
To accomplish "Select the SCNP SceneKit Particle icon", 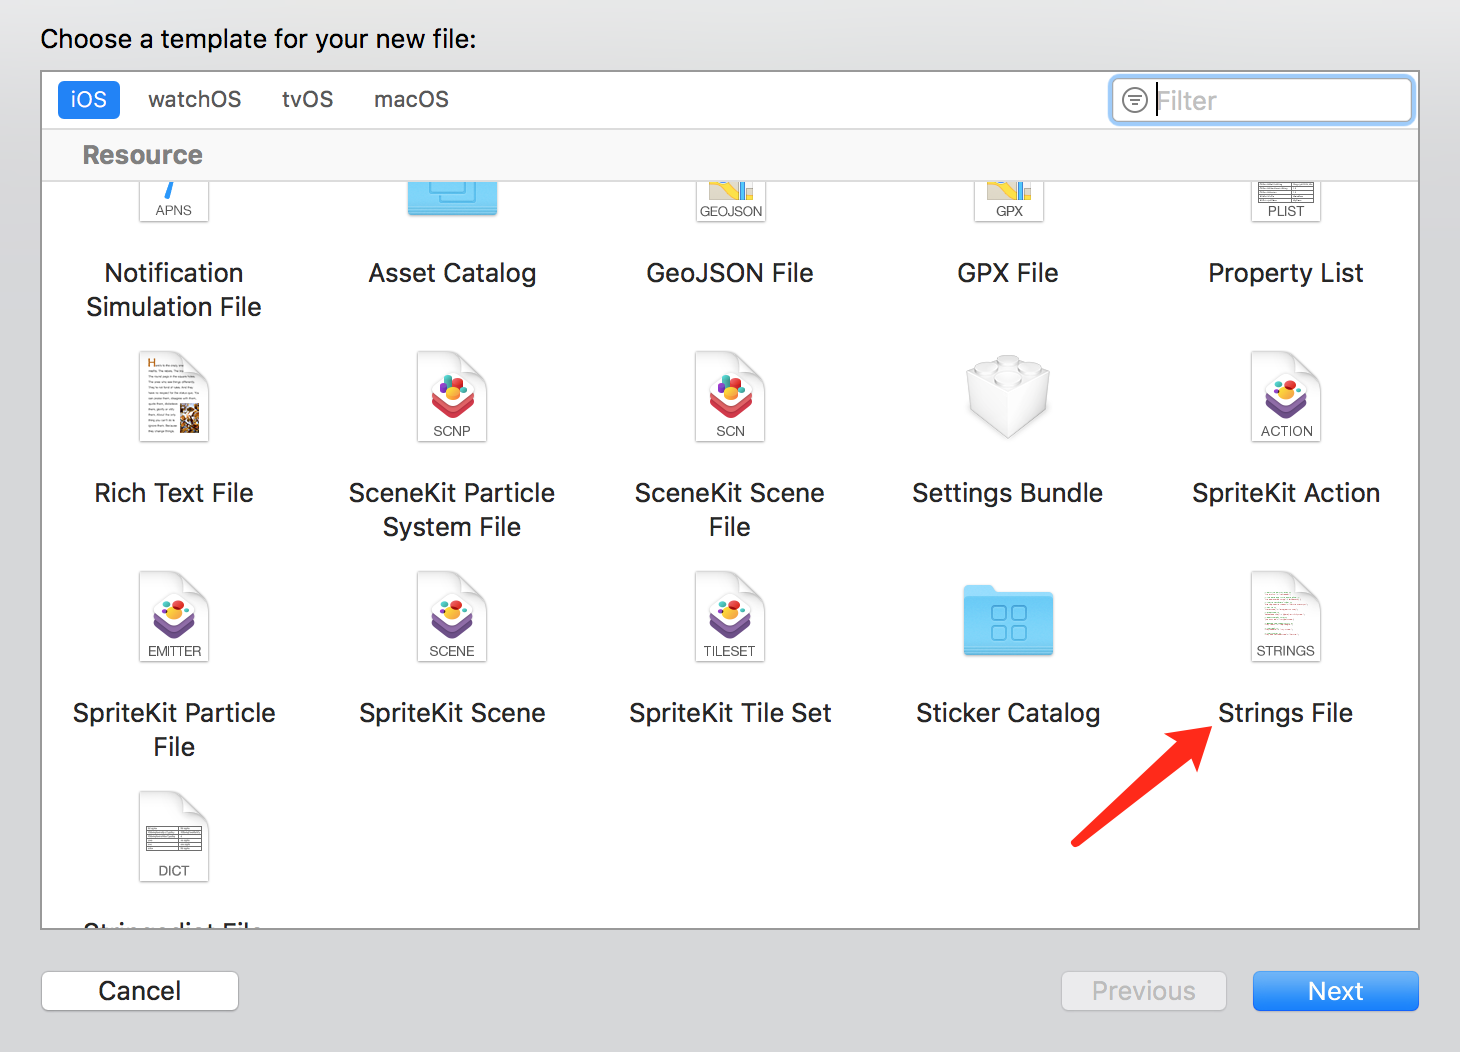I will [x=452, y=396].
